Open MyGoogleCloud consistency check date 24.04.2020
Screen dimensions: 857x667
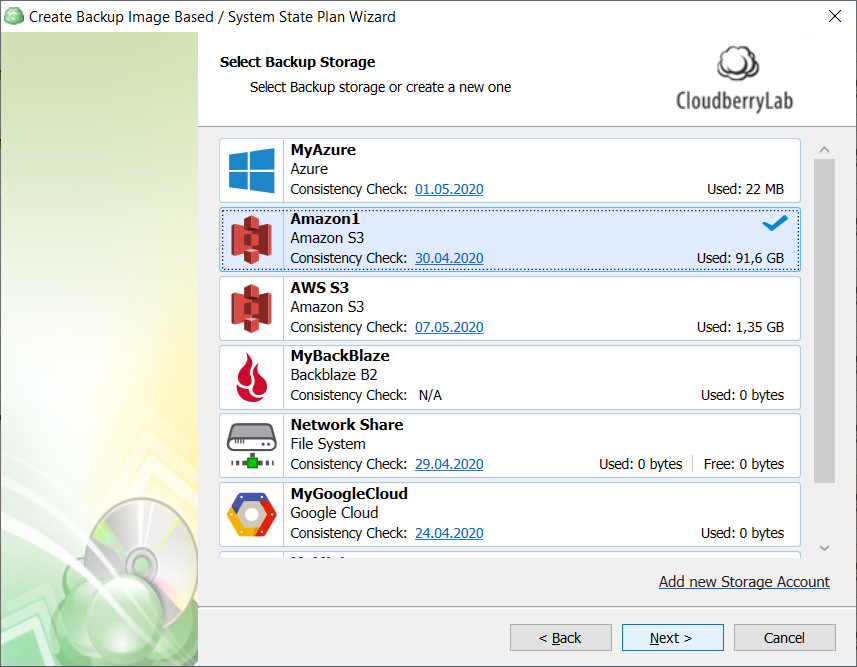pyautogui.click(x=449, y=533)
